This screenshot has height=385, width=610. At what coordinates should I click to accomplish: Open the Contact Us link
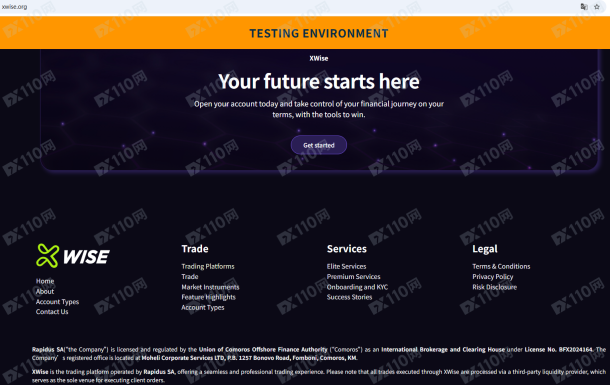tap(52, 312)
